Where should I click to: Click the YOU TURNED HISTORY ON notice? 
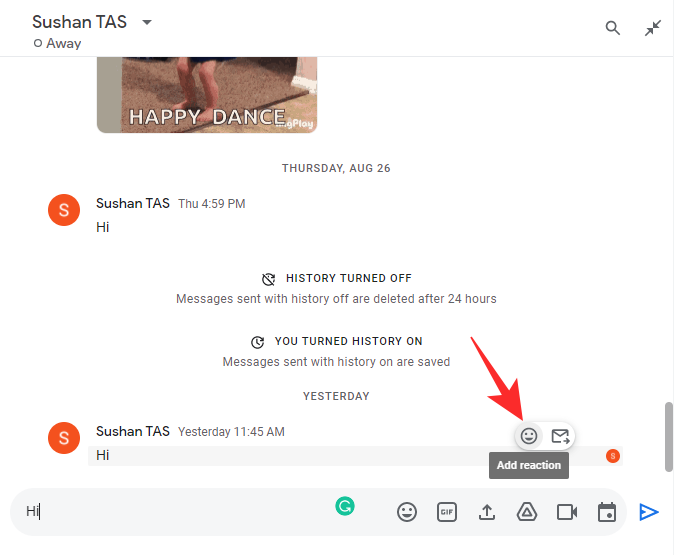(348, 341)
